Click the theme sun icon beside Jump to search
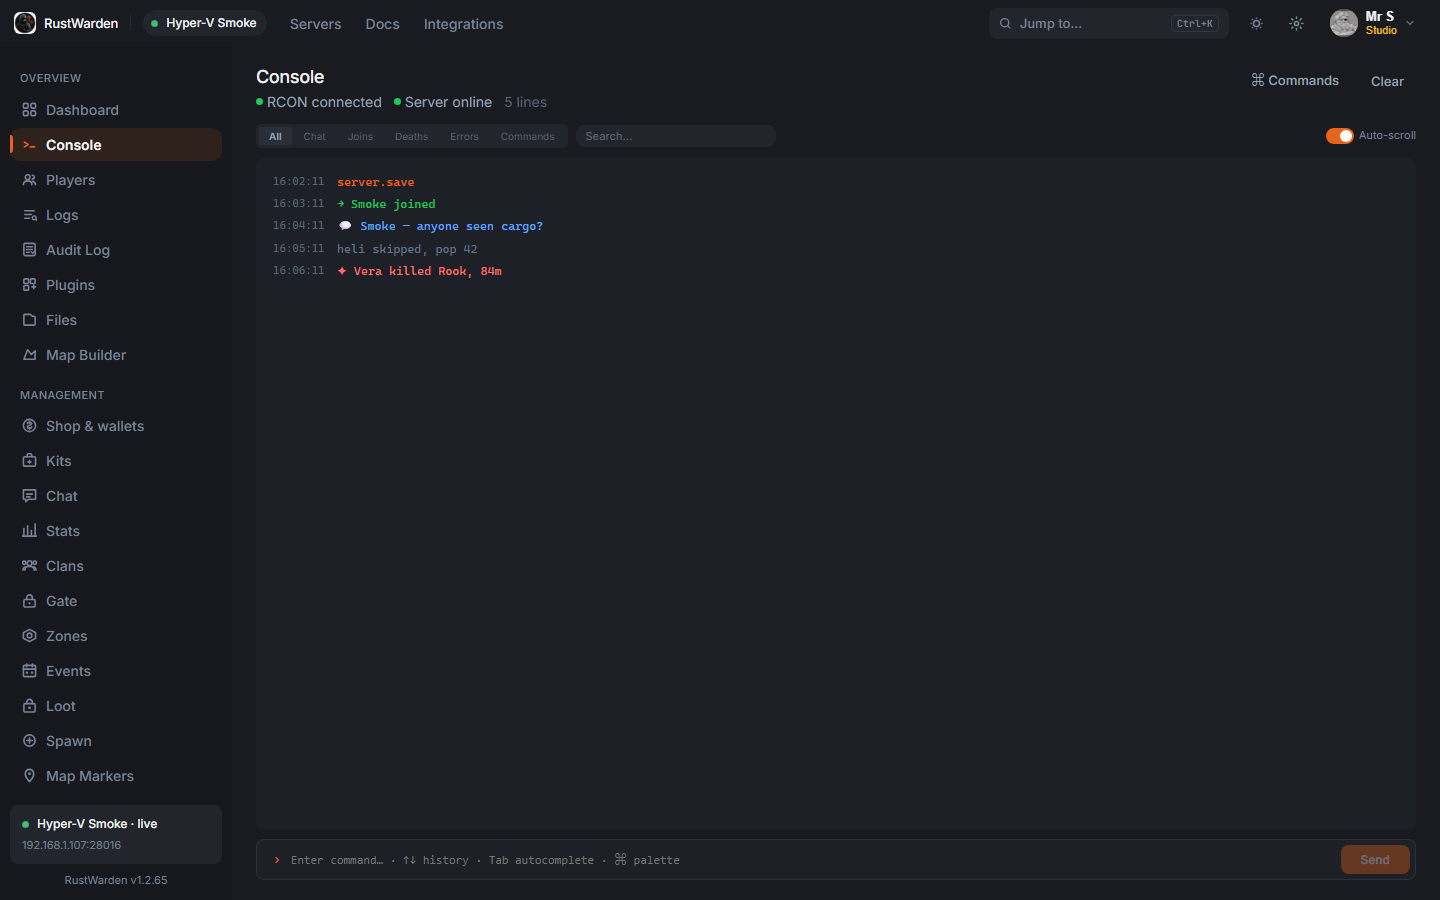The height and width of the screenshot is (900, 1440). pos(1256,23)
